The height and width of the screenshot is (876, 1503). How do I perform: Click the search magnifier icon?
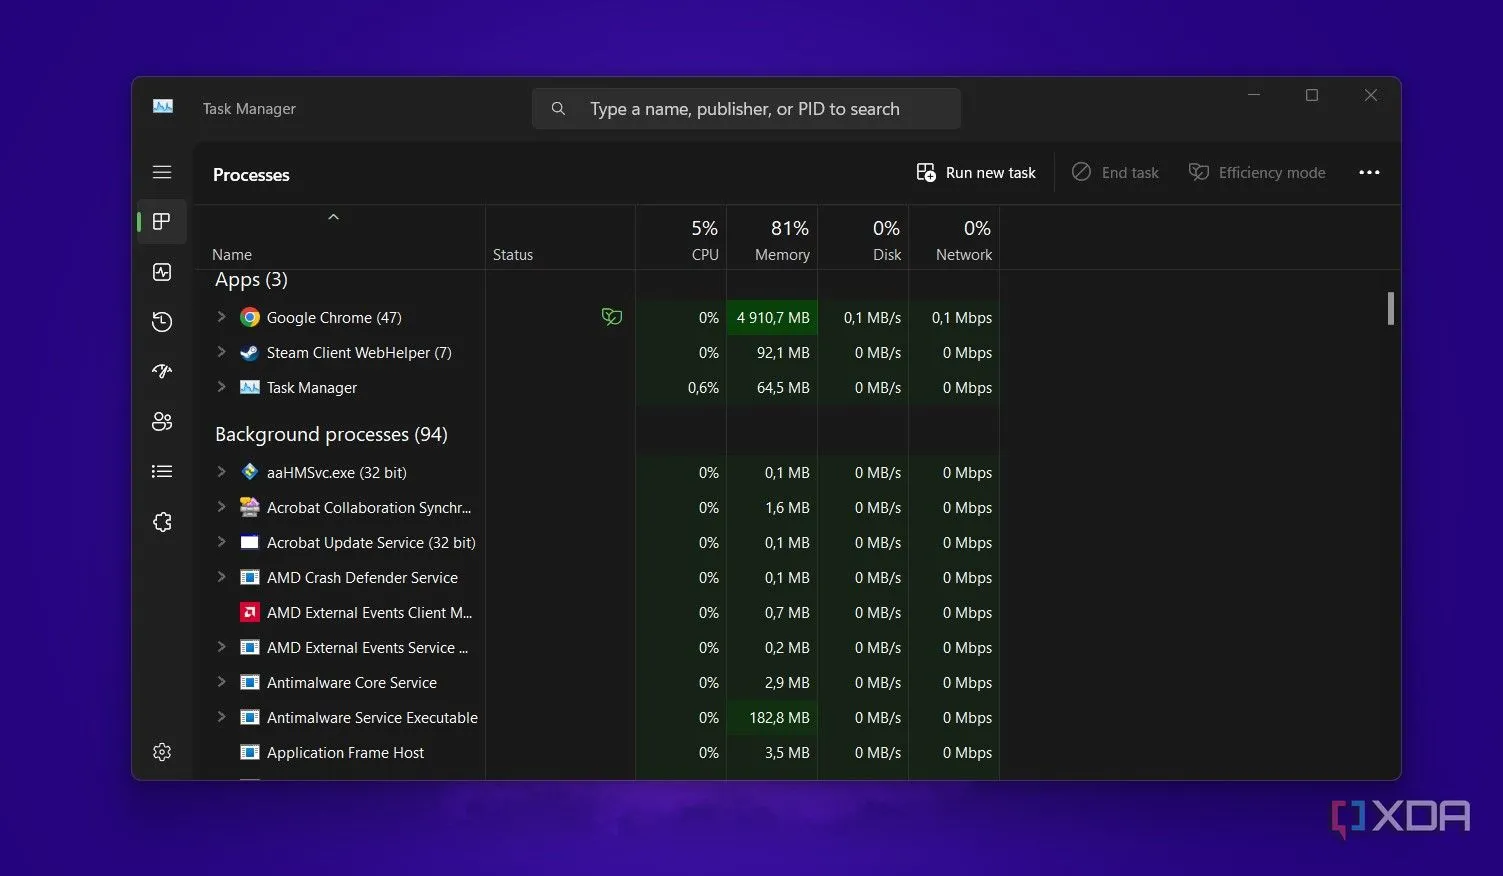tap(558, 108)
